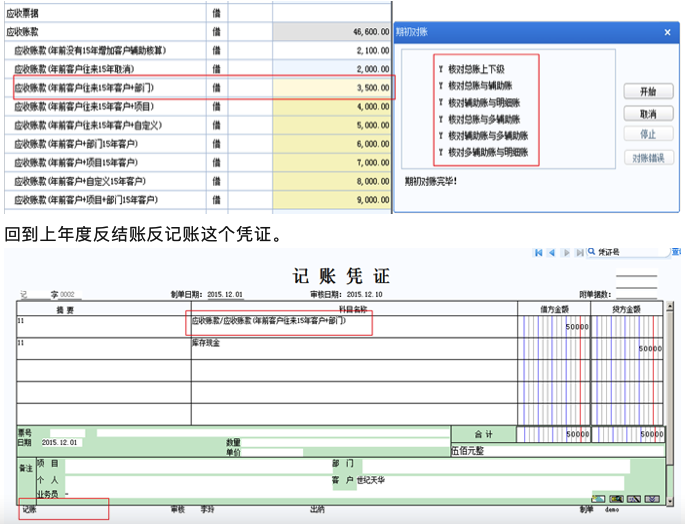Go to the next voucher arrow
Screen dimensions: 685x524
pos(566,253)
